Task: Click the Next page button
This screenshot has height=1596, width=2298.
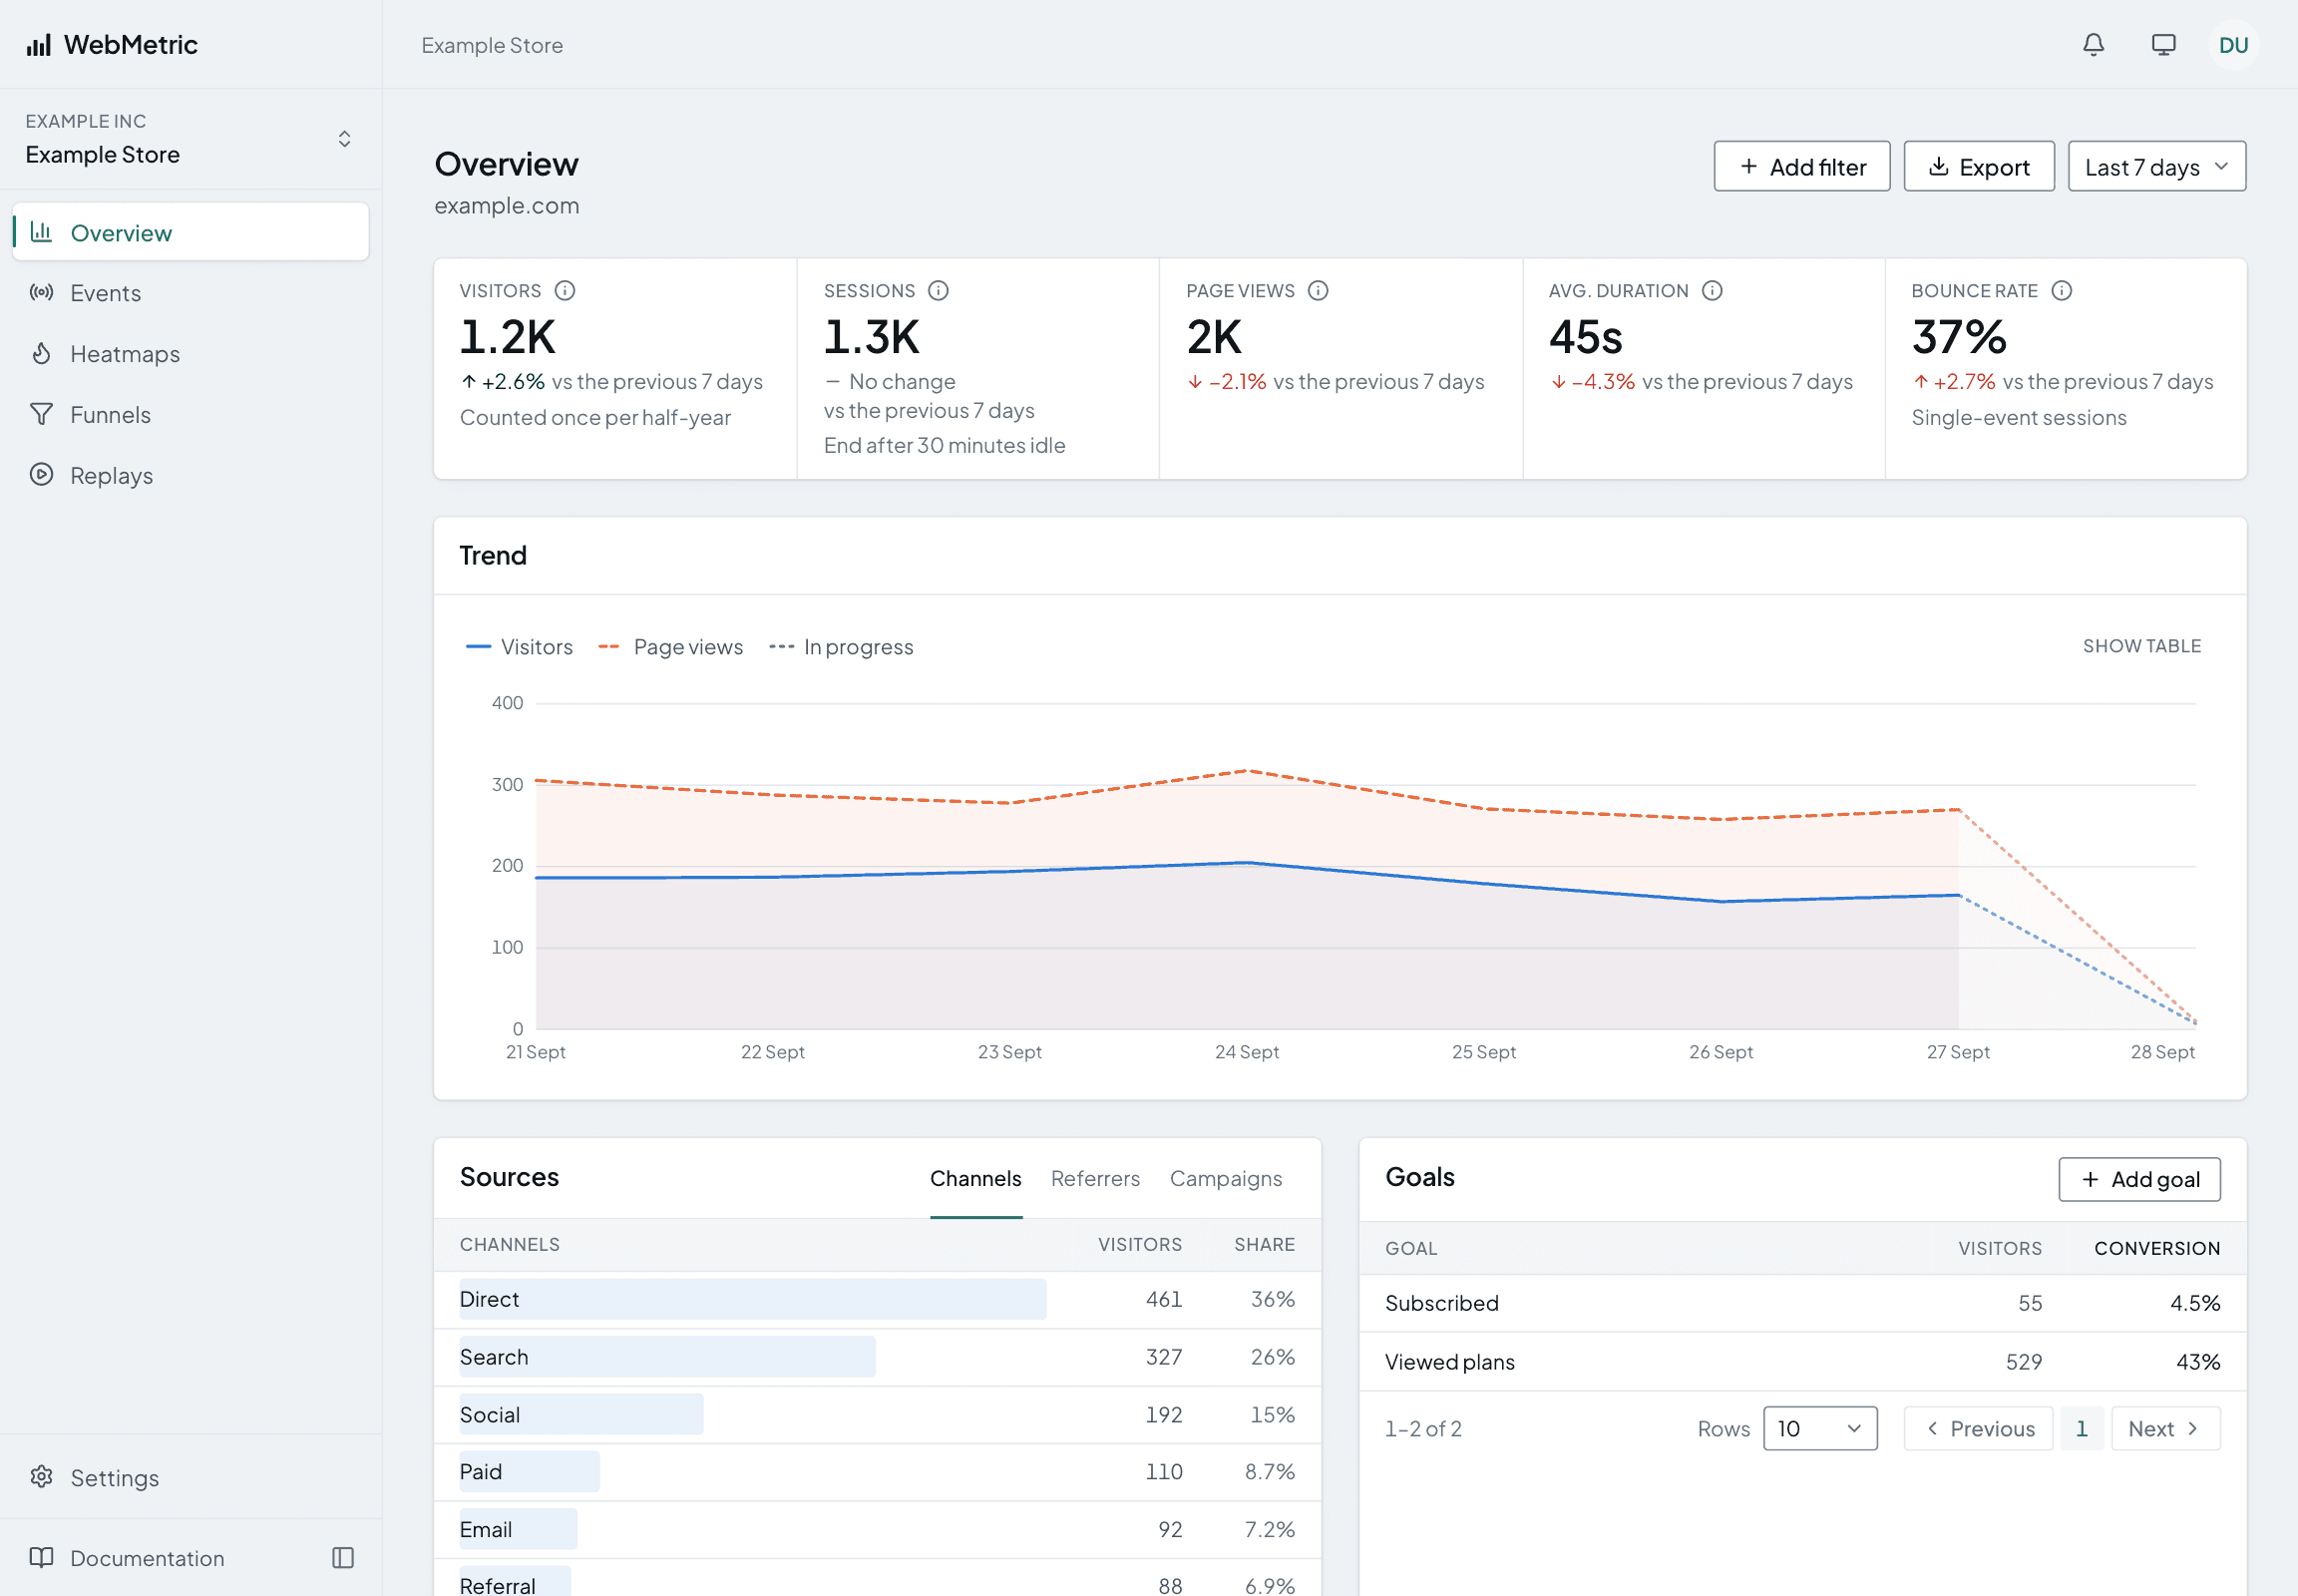Action: [x=2165, y=1428]
